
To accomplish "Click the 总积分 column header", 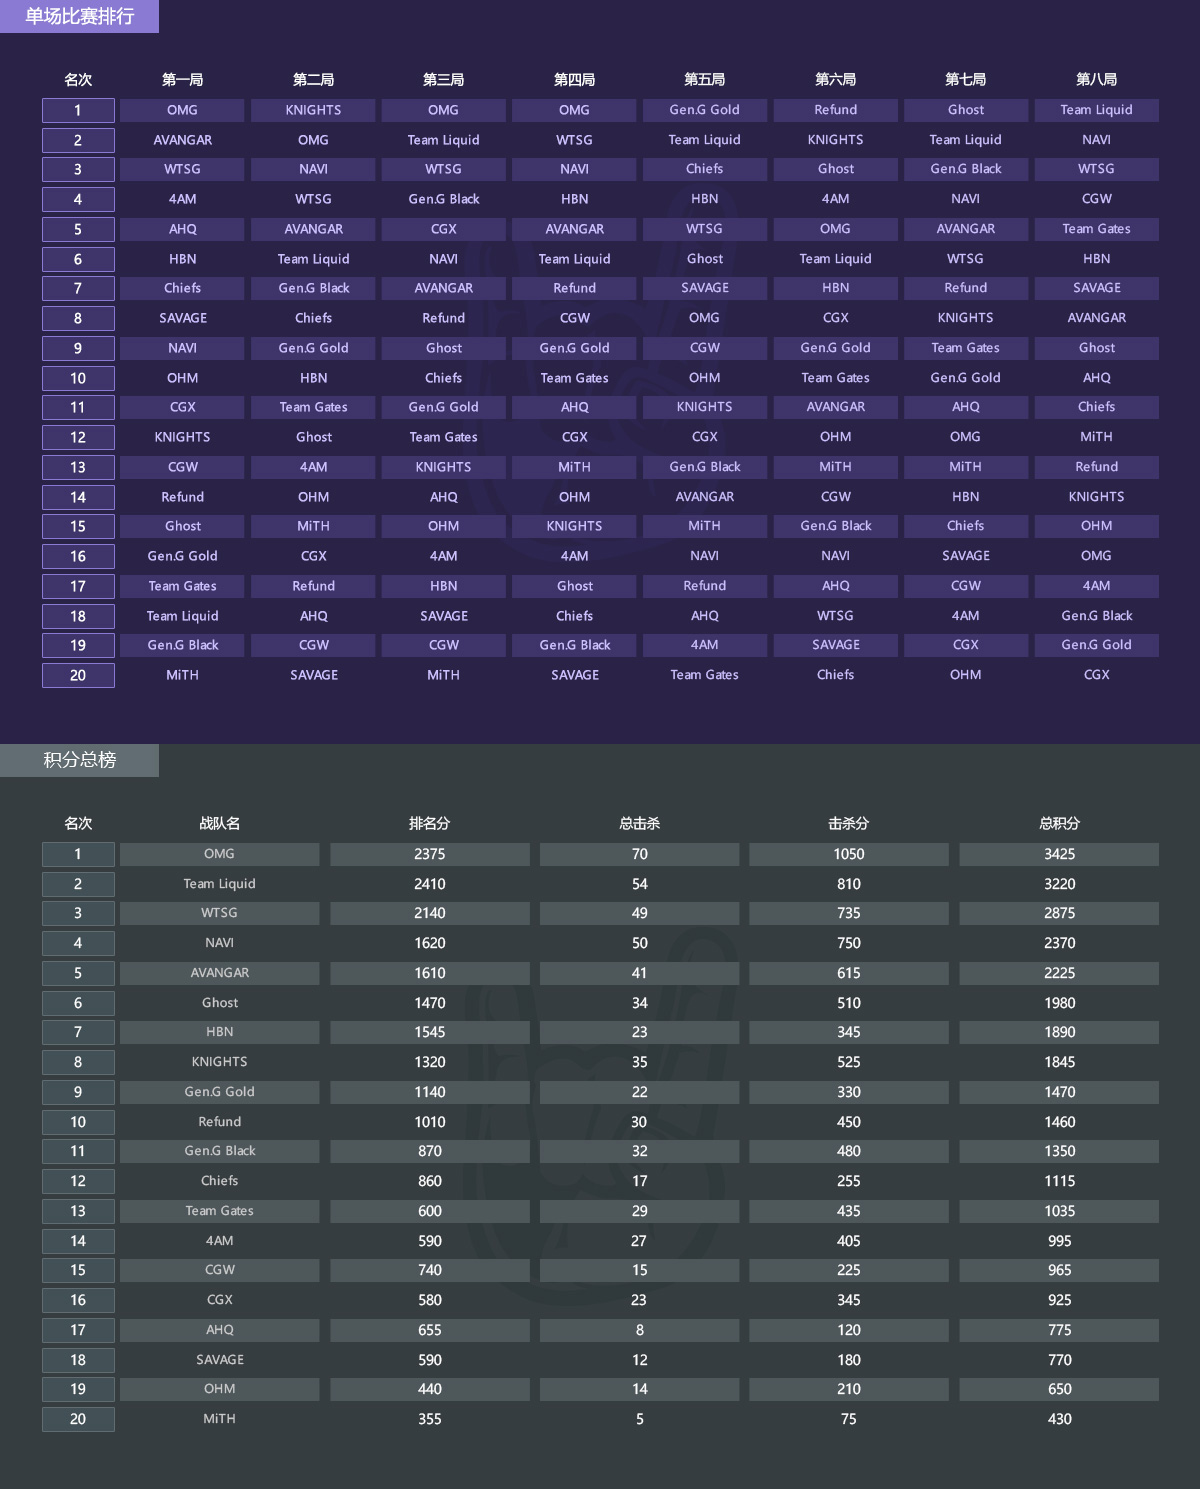I will 1059,824.
